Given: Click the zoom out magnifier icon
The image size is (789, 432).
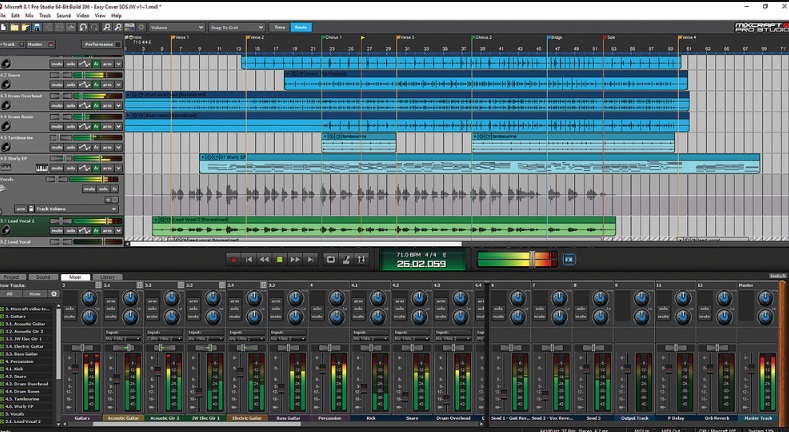Looking at the screenshot, I should (118, 27).
